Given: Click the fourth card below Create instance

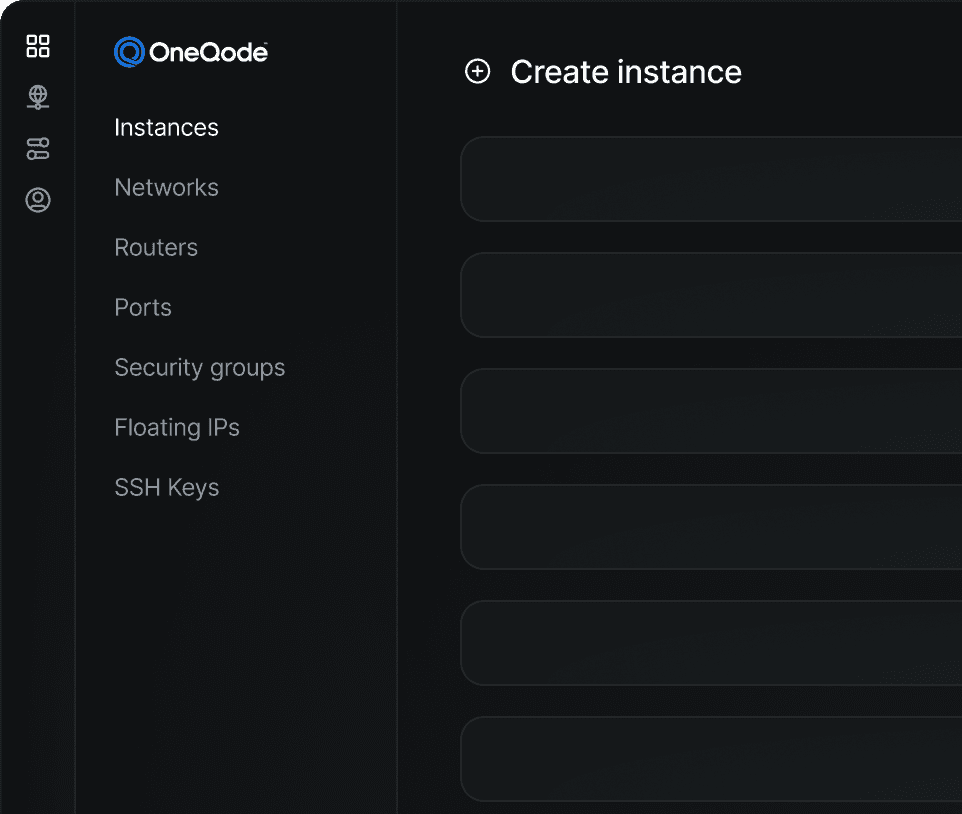Looking at the screenshot, I should [x=710, y=527].
